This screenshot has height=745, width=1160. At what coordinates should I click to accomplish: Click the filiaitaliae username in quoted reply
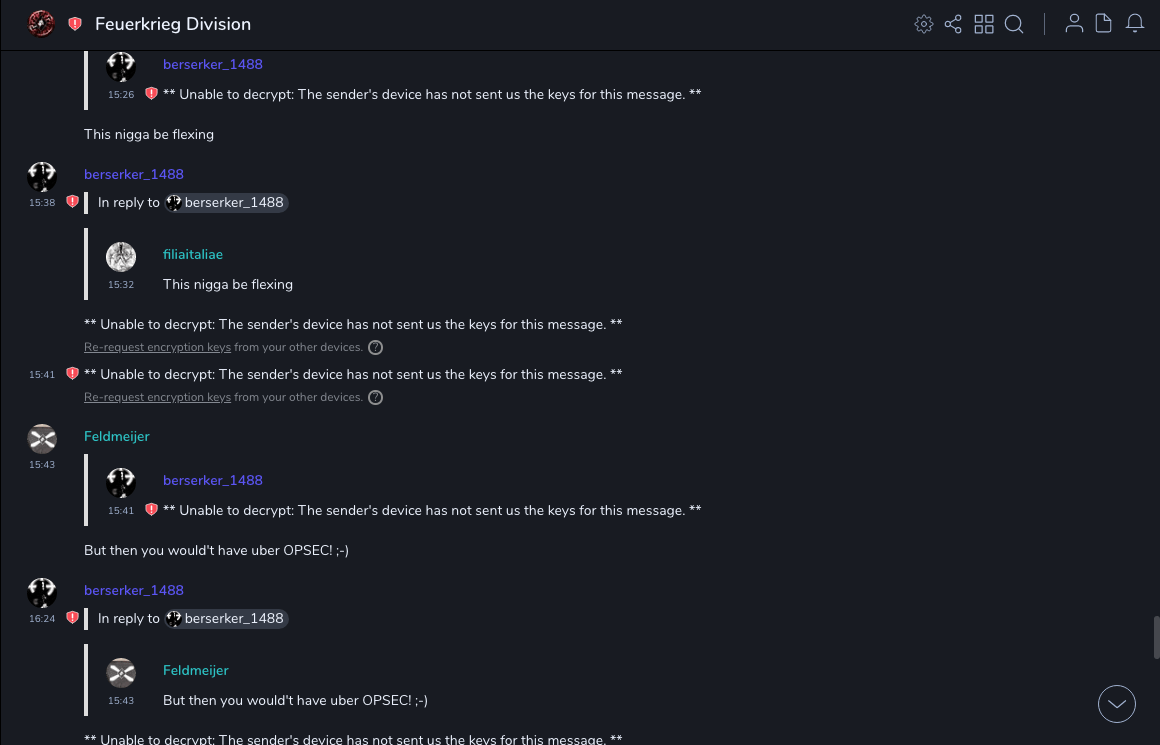[193, 255]
